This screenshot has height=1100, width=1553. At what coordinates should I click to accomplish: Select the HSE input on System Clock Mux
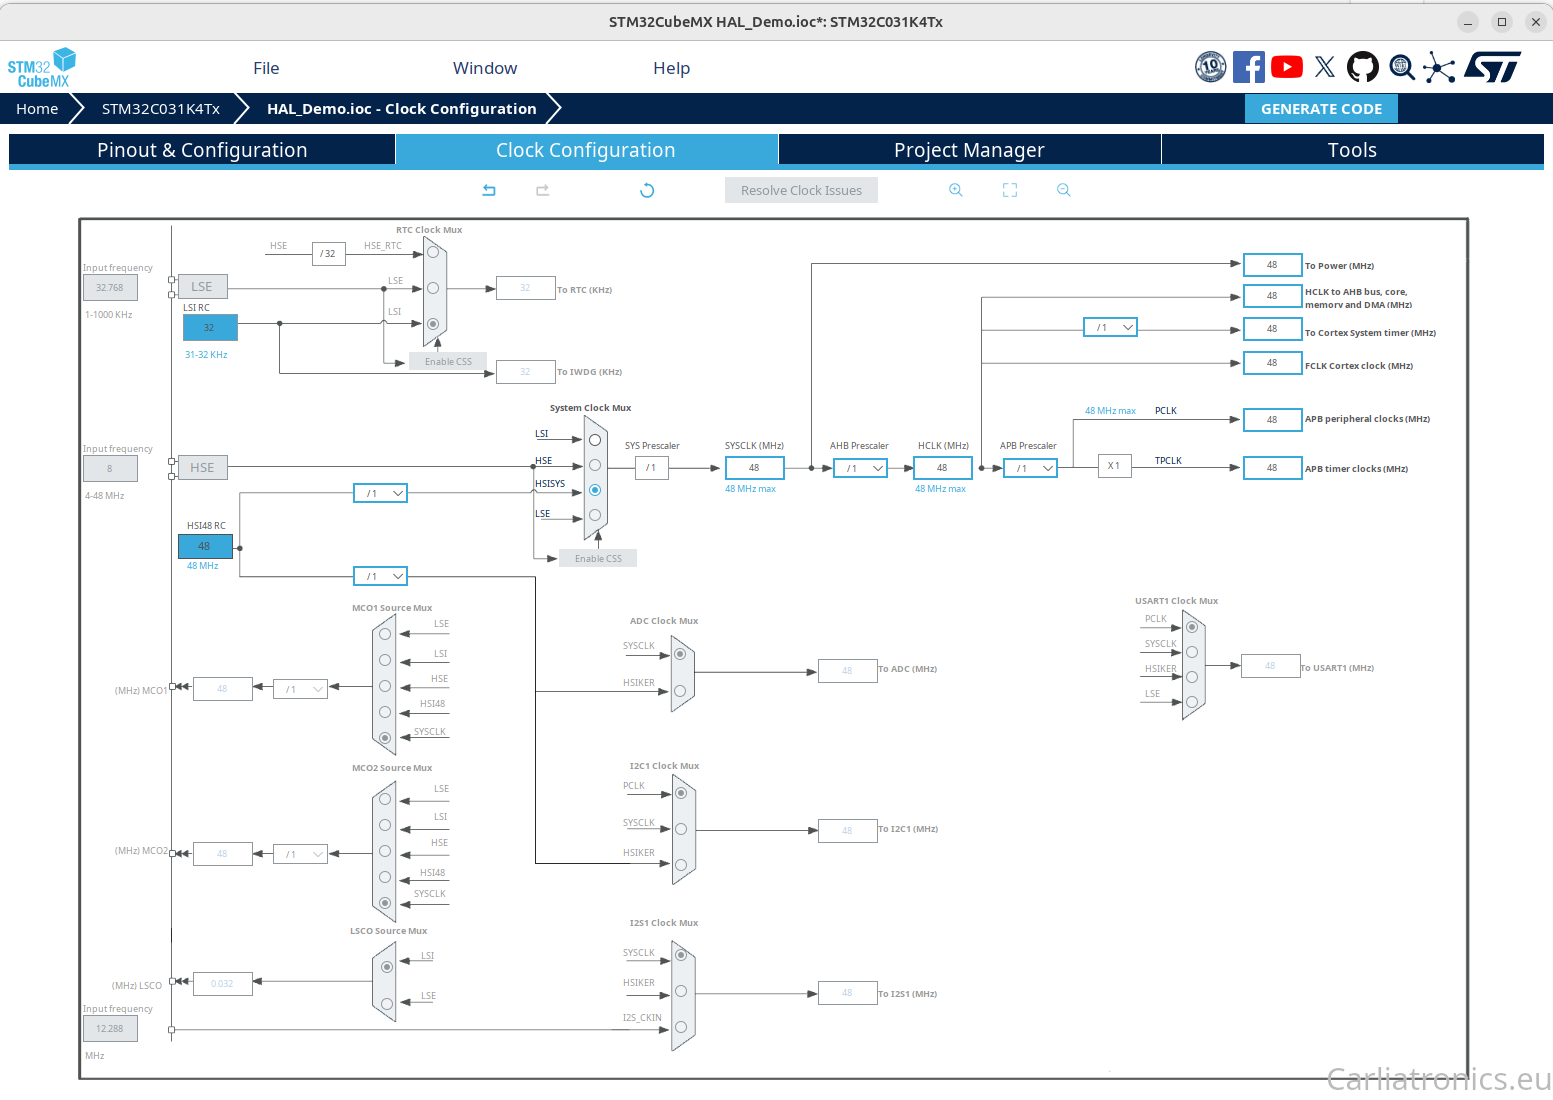tap(595, 465)
